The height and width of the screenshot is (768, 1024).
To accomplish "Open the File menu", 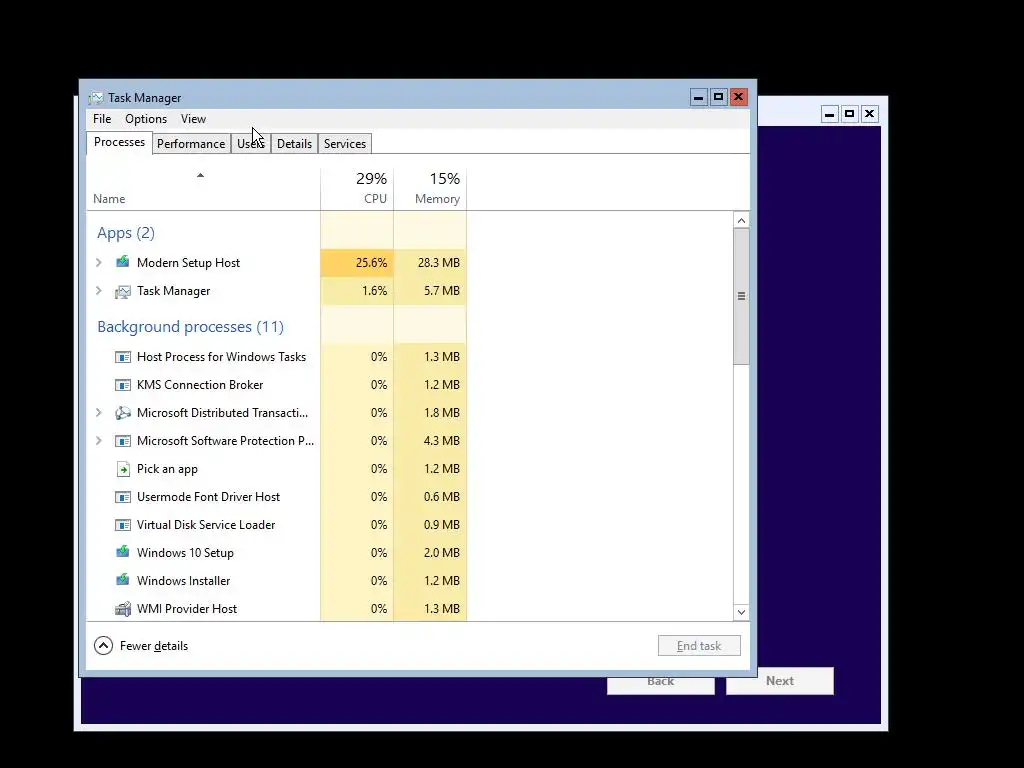I will [102, 119].
